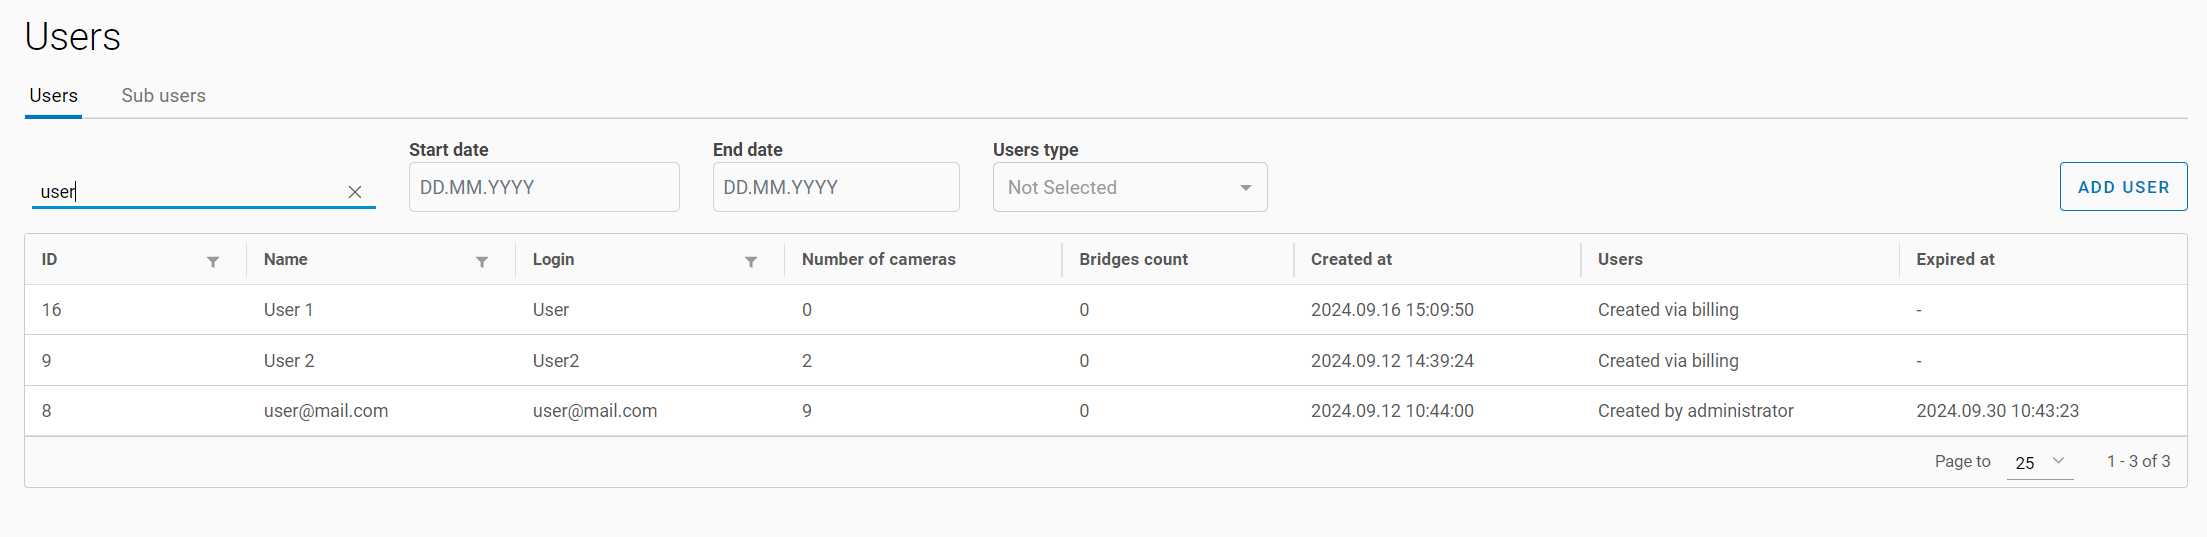Focus the End date input field
Screen dimensions: 2207x537
click(x=835, y=188)
